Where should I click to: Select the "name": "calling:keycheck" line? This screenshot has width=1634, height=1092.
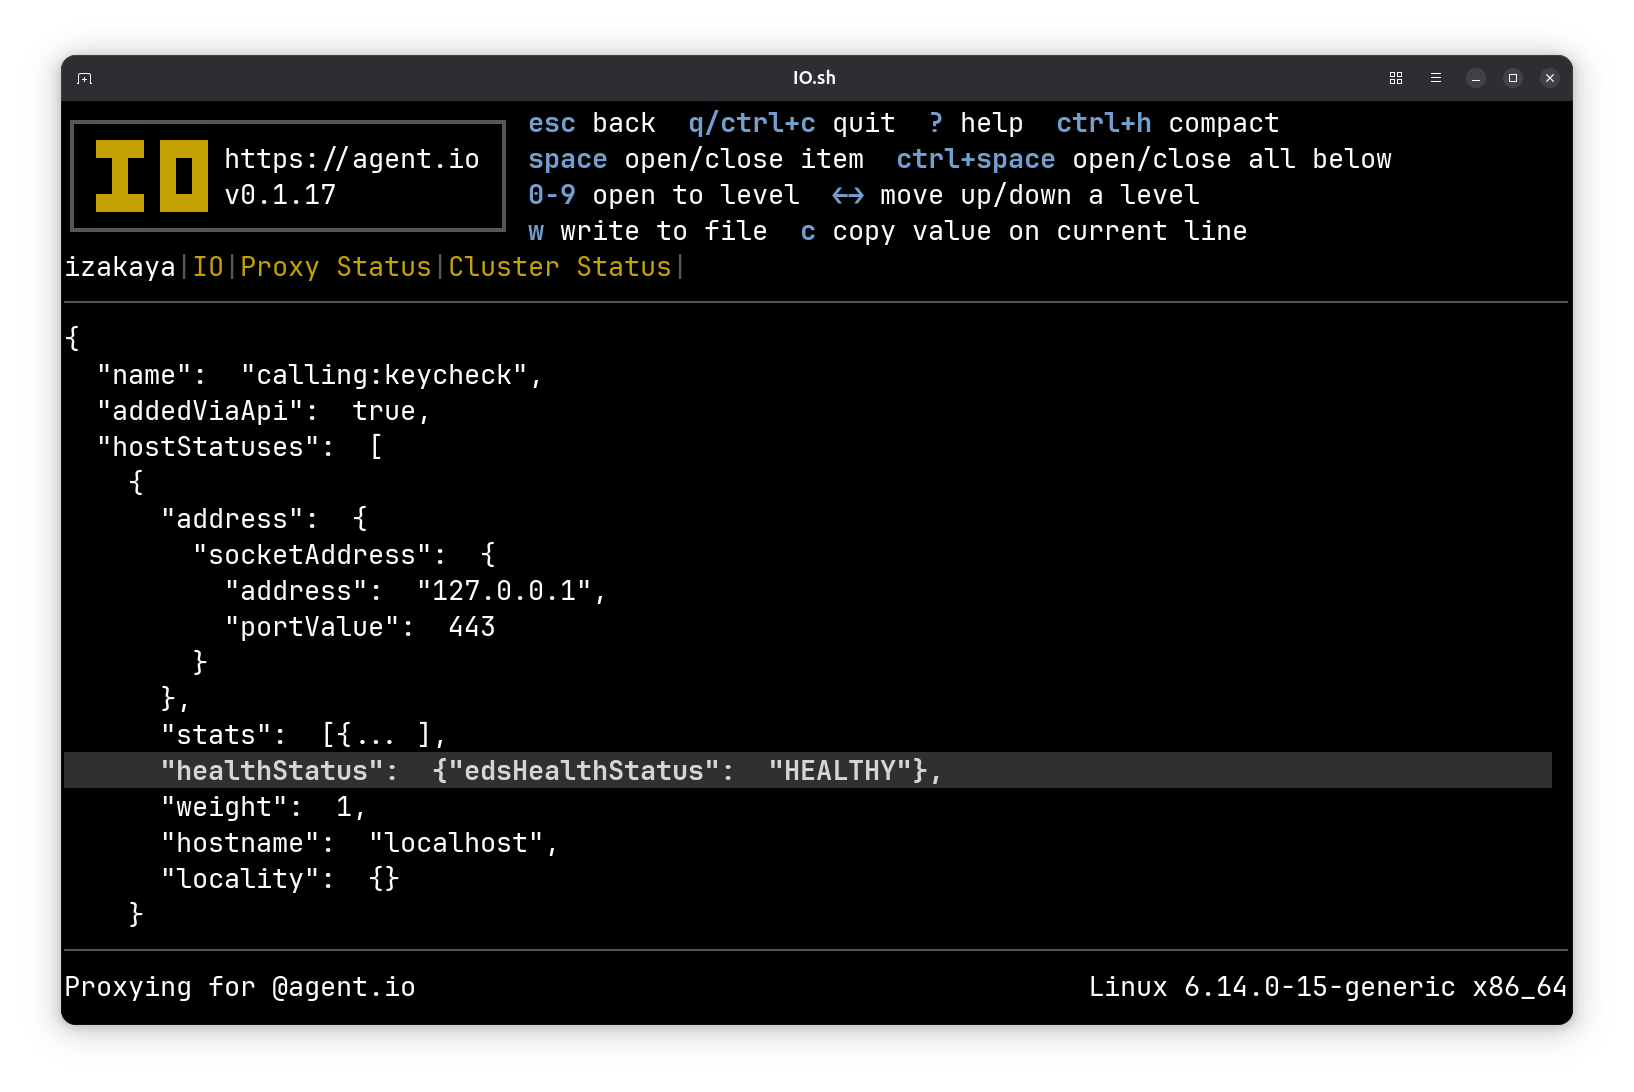pyautogui.click(x=320, y=375)
